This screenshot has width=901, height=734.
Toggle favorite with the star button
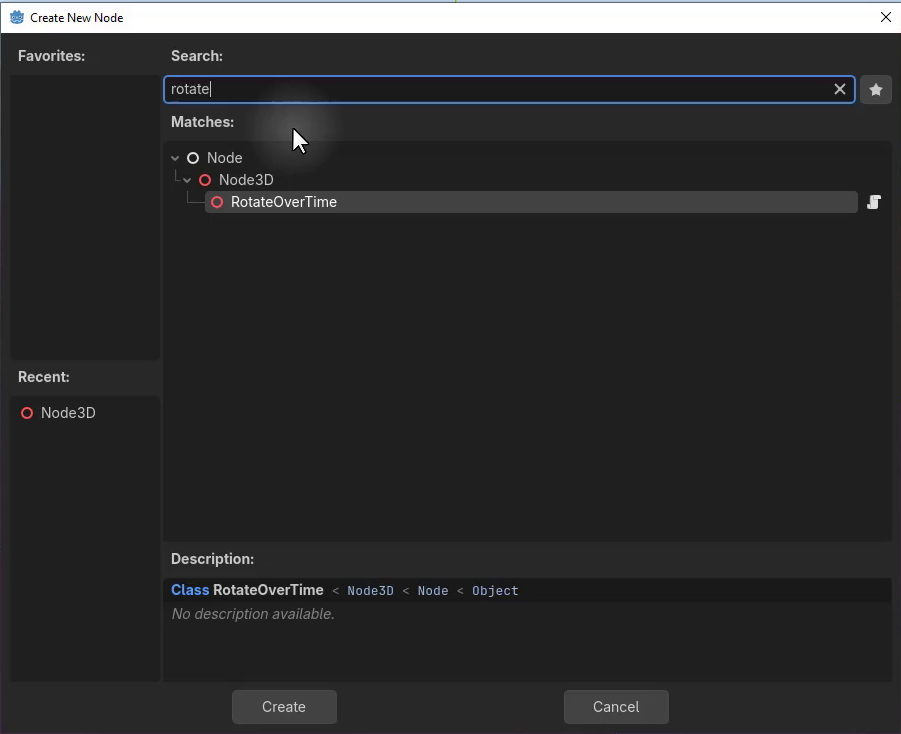pos(876,90)
